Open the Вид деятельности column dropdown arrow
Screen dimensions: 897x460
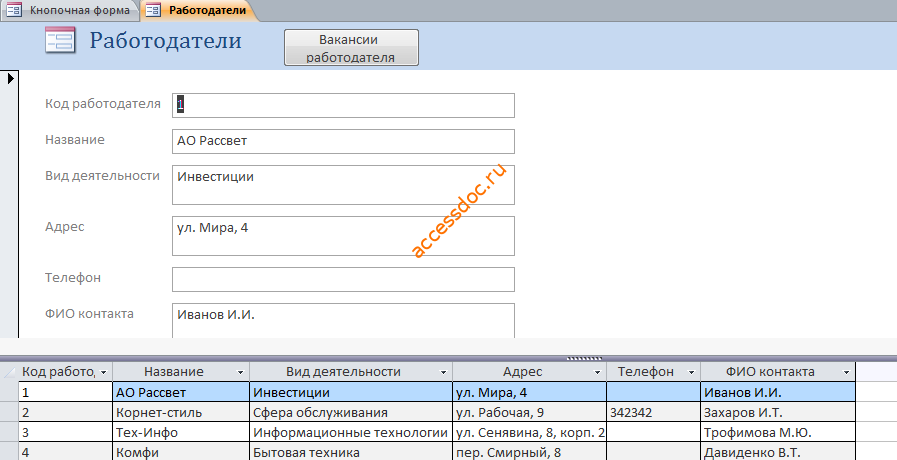pos(443,372)
